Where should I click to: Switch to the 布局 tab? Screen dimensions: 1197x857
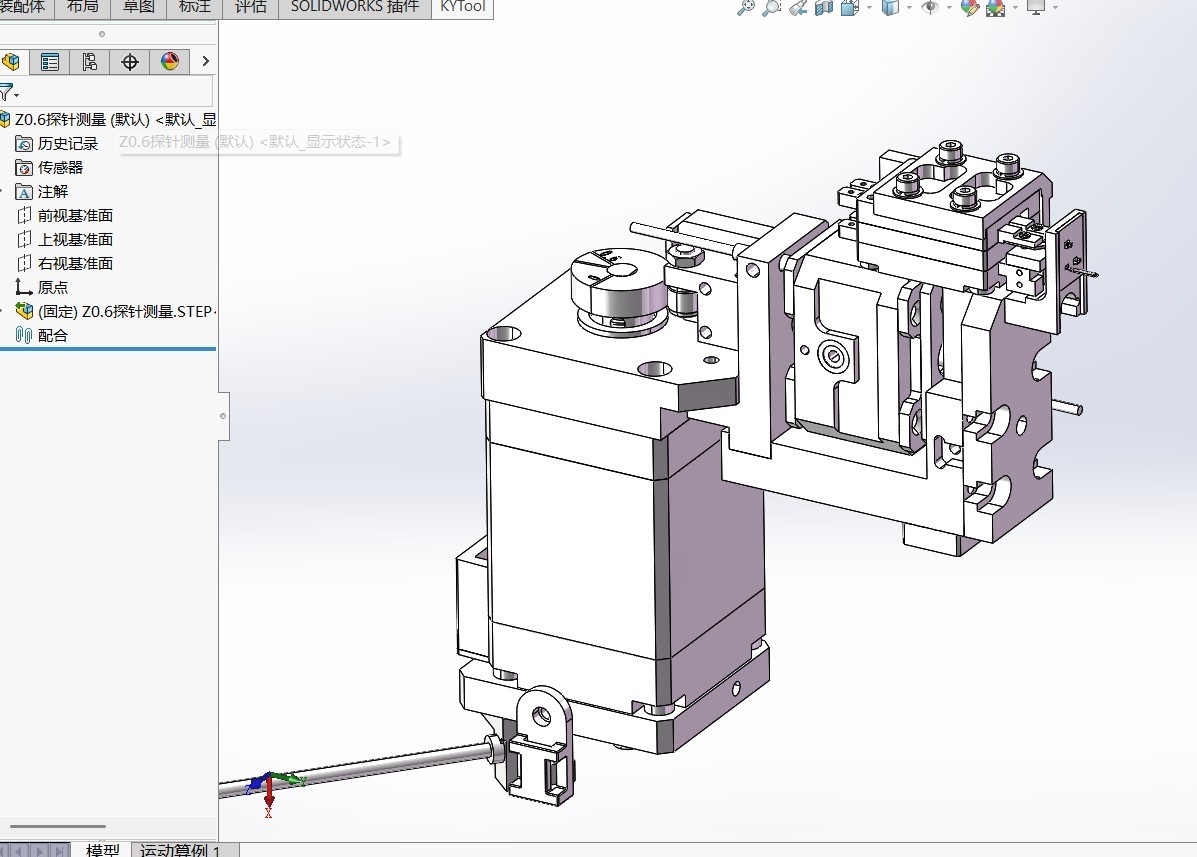pos(82,8)
